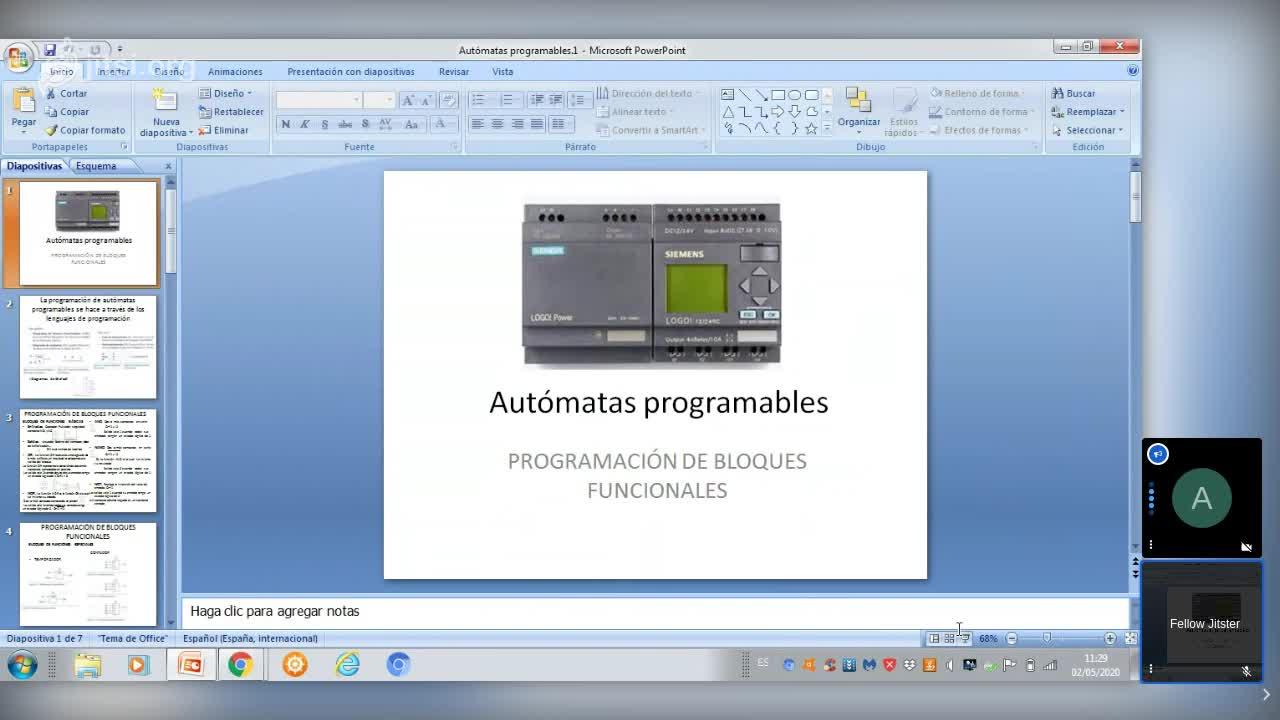Toggle italic (K) formatting
This screenshot has width=1280, height=720.
(x=305, y=124)
